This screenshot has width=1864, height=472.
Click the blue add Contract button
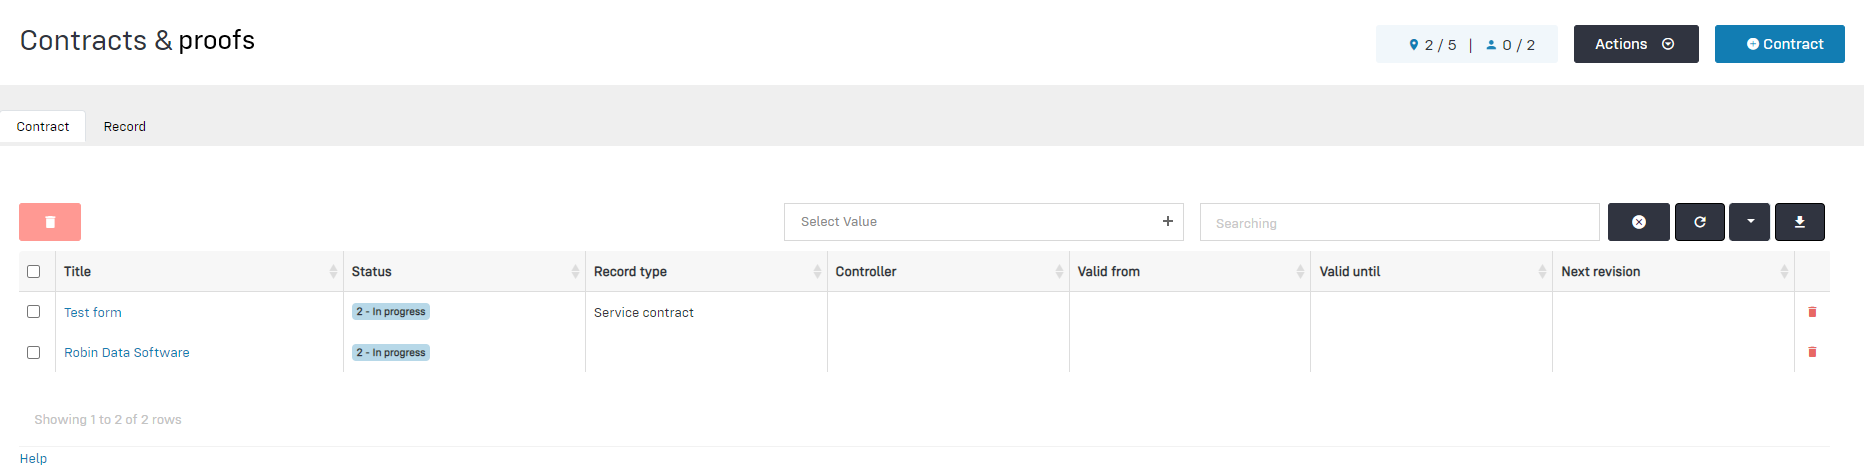1779,44
